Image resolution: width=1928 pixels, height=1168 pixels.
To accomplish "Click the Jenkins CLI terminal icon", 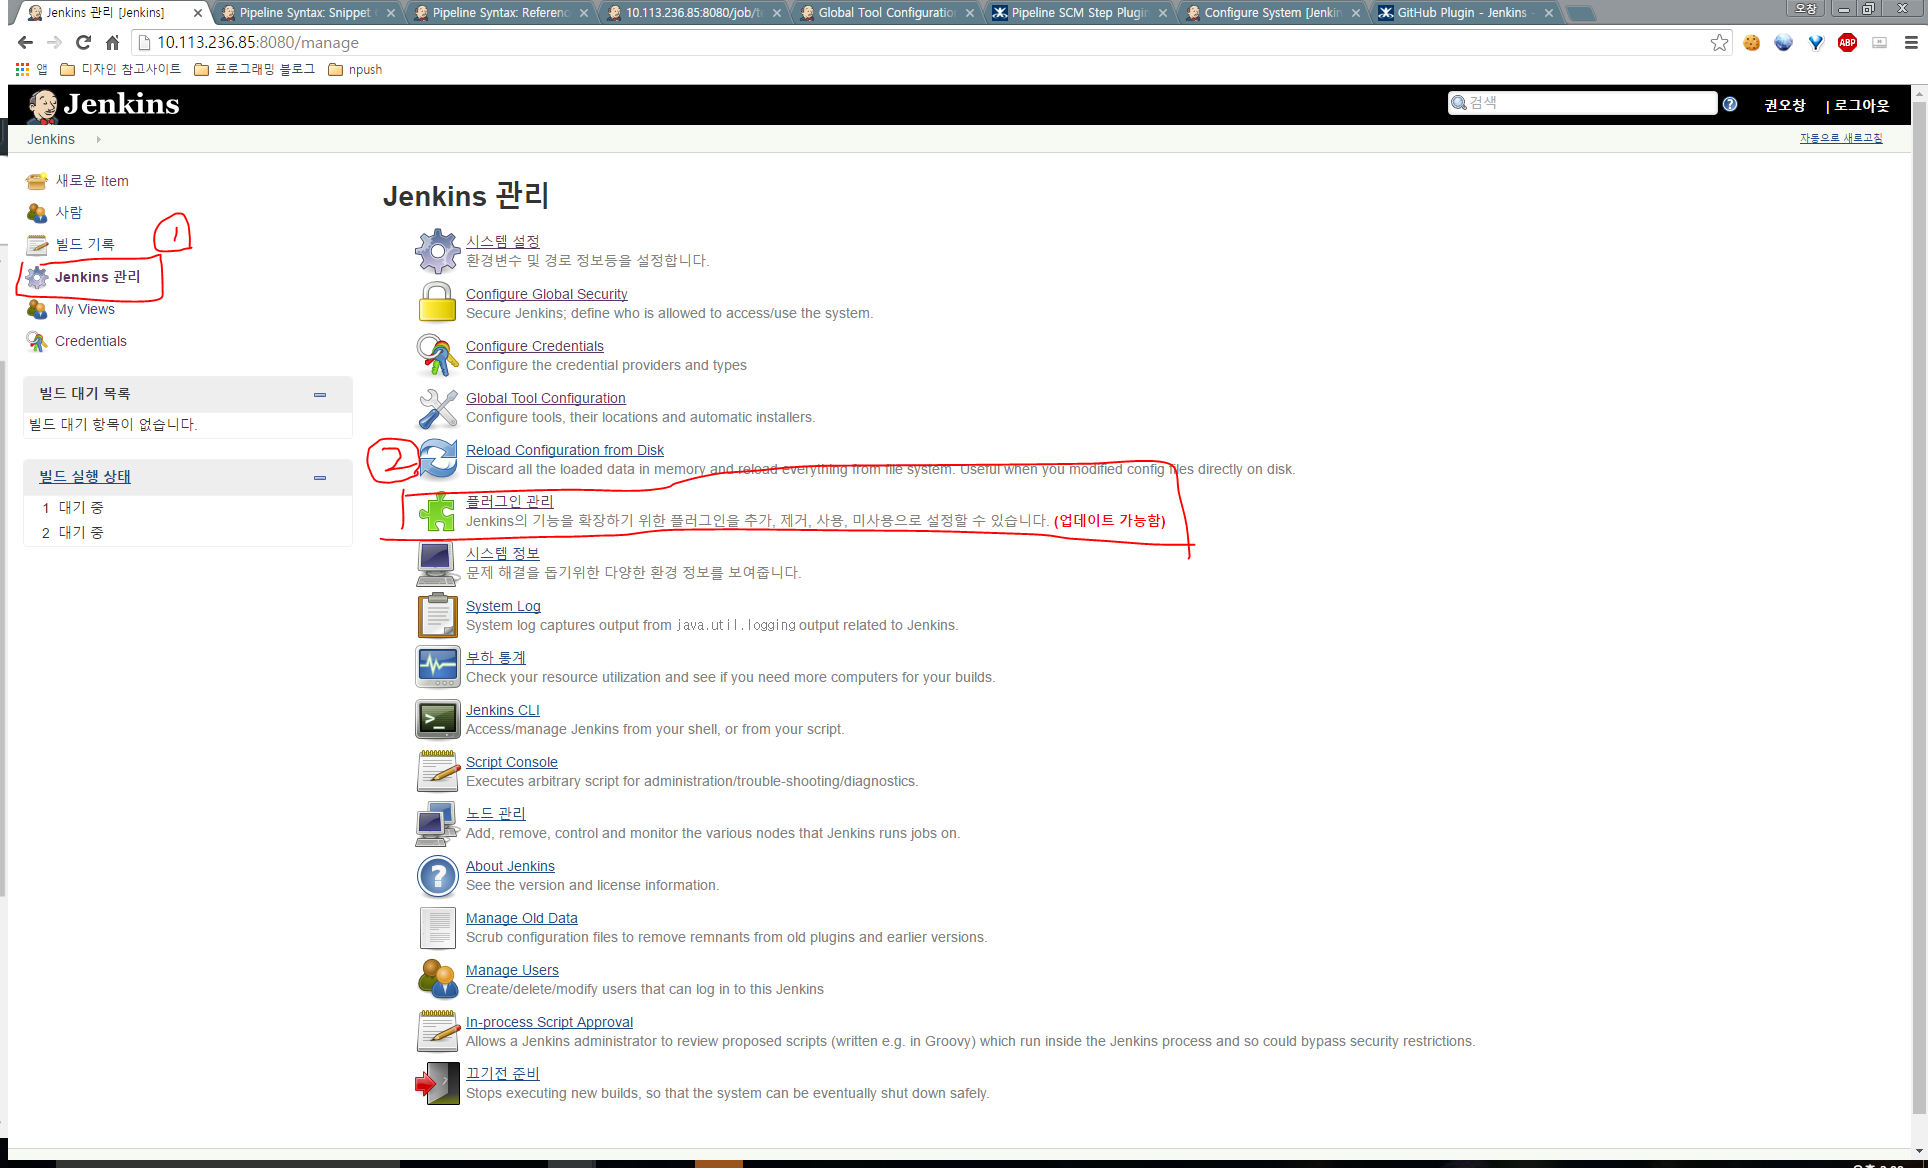I will point(437,720).
